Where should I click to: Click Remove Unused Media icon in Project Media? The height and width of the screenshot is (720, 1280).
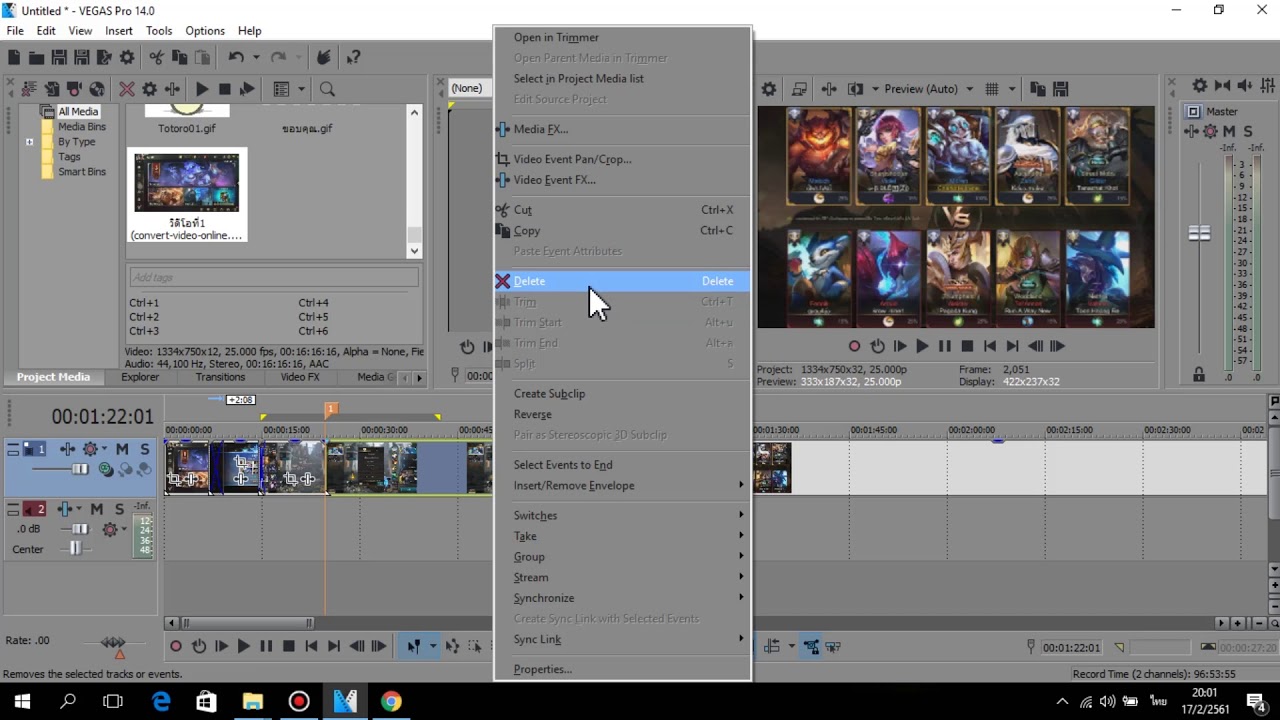(29, 89)
